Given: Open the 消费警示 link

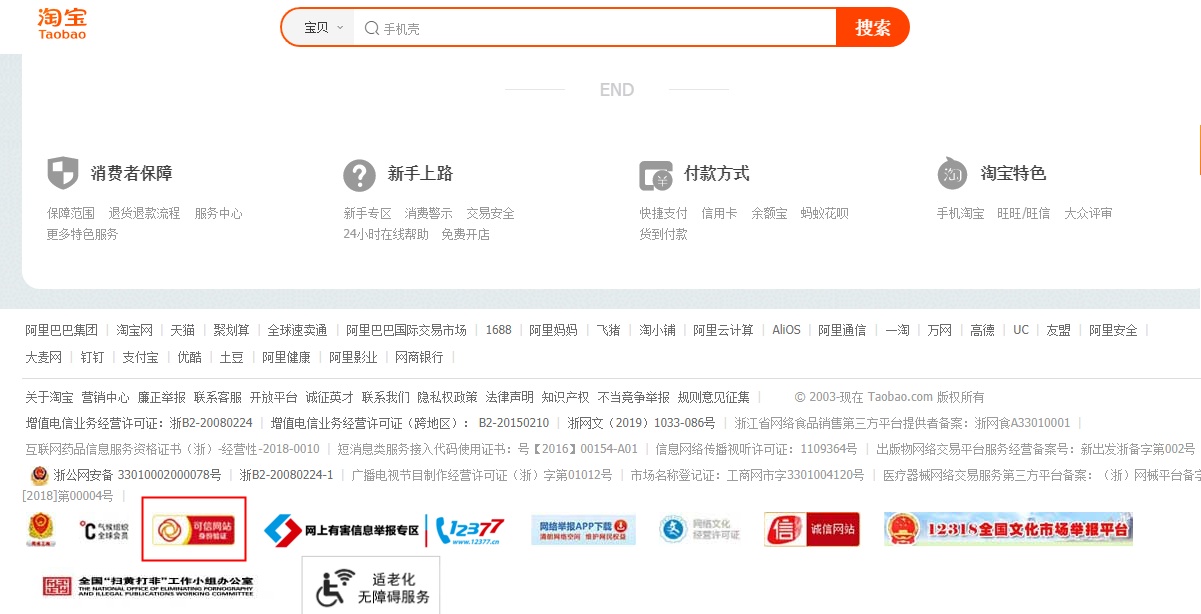Looking at the screenshot, I should [x=429, y=214].
